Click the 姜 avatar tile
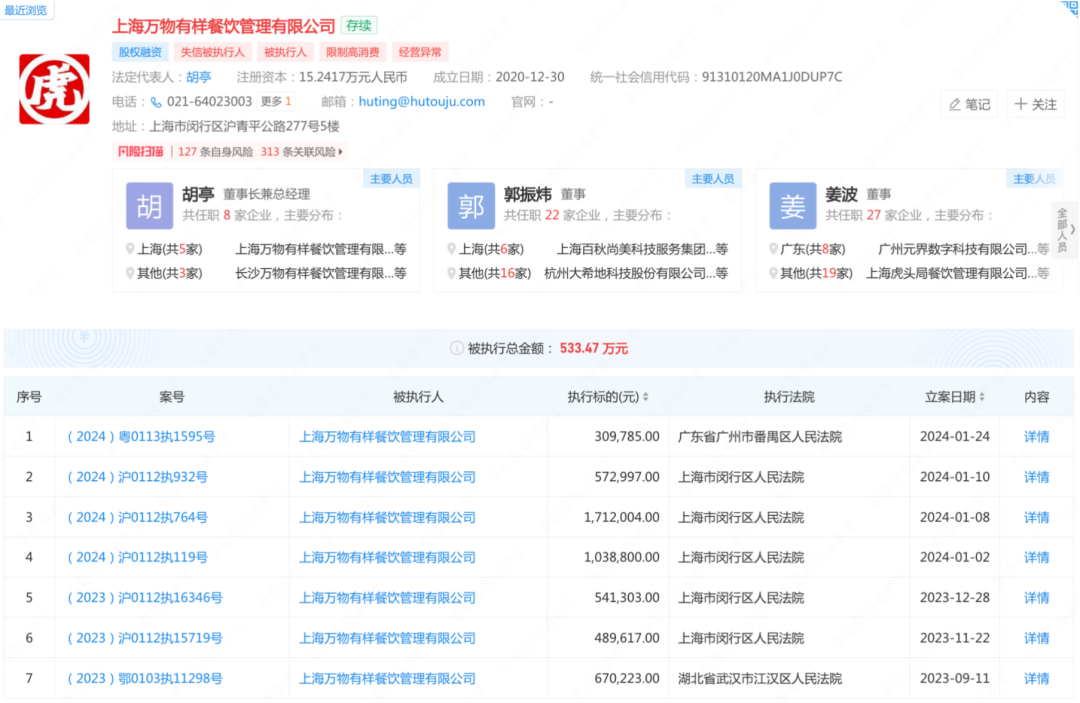Viewport: 1080px width, 703px height. [792, 207]
